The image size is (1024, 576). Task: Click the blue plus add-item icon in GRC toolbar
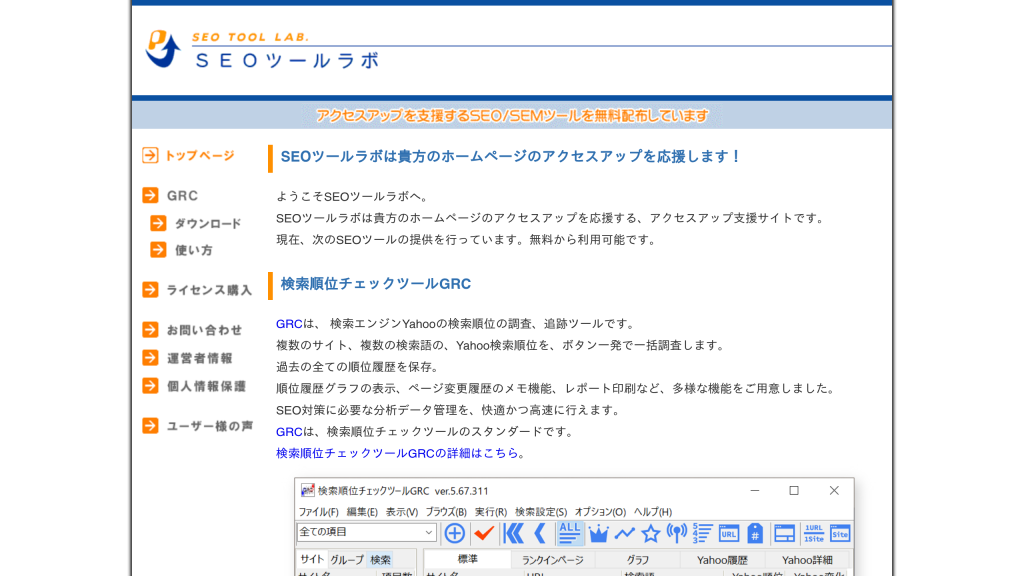tap(455, 534)
